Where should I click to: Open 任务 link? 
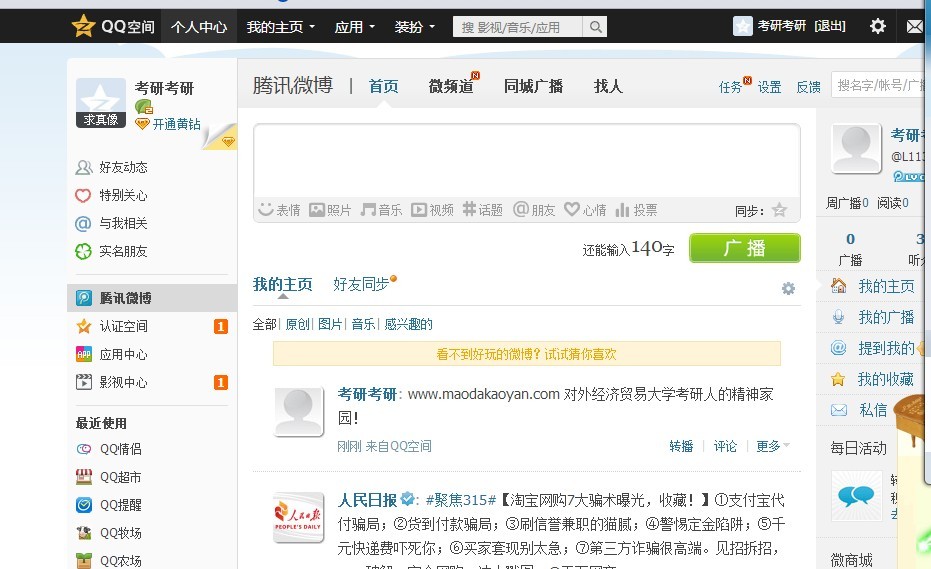point(730,87)
